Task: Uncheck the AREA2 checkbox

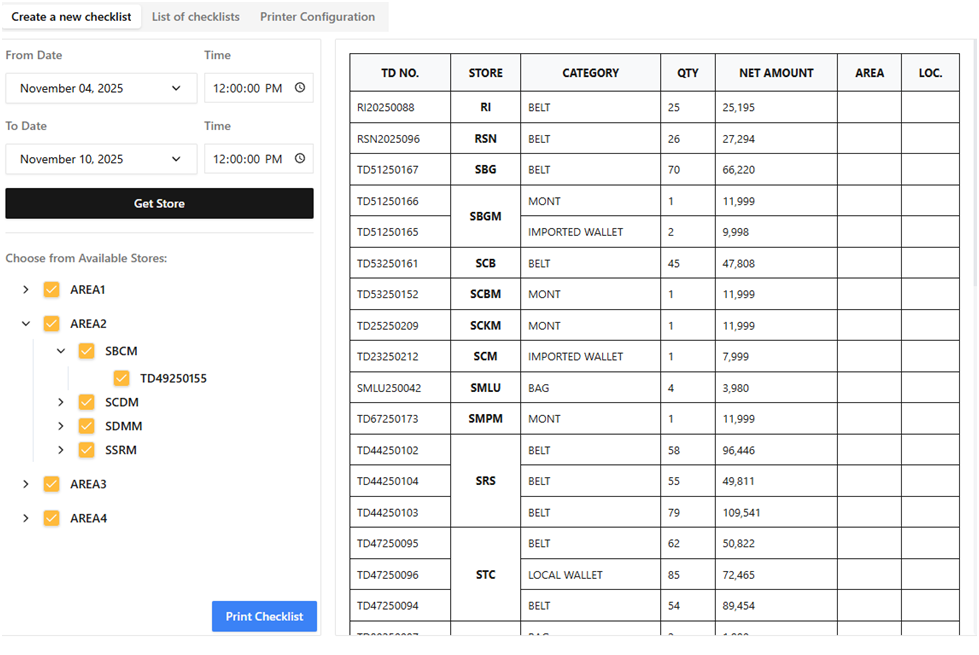Action: [x=51, y=324]
